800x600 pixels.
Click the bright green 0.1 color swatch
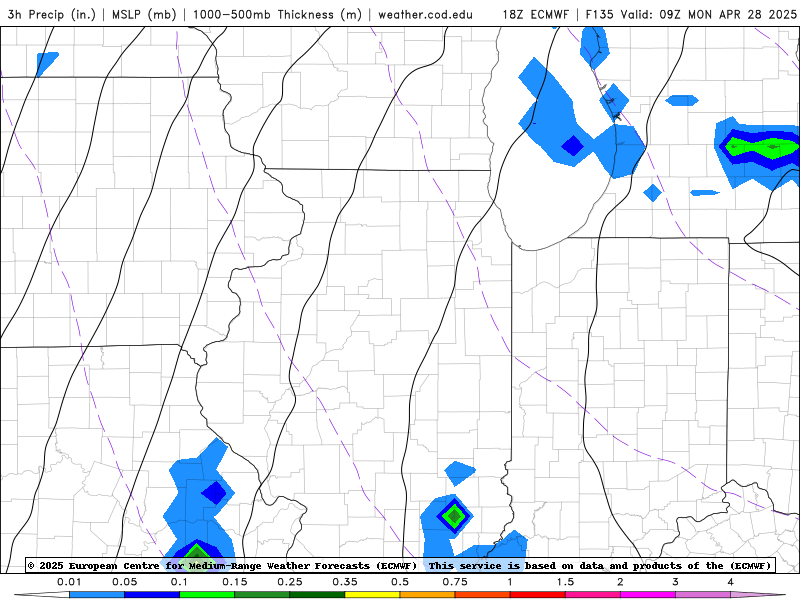pyautogui.click(x=207, y=595)
